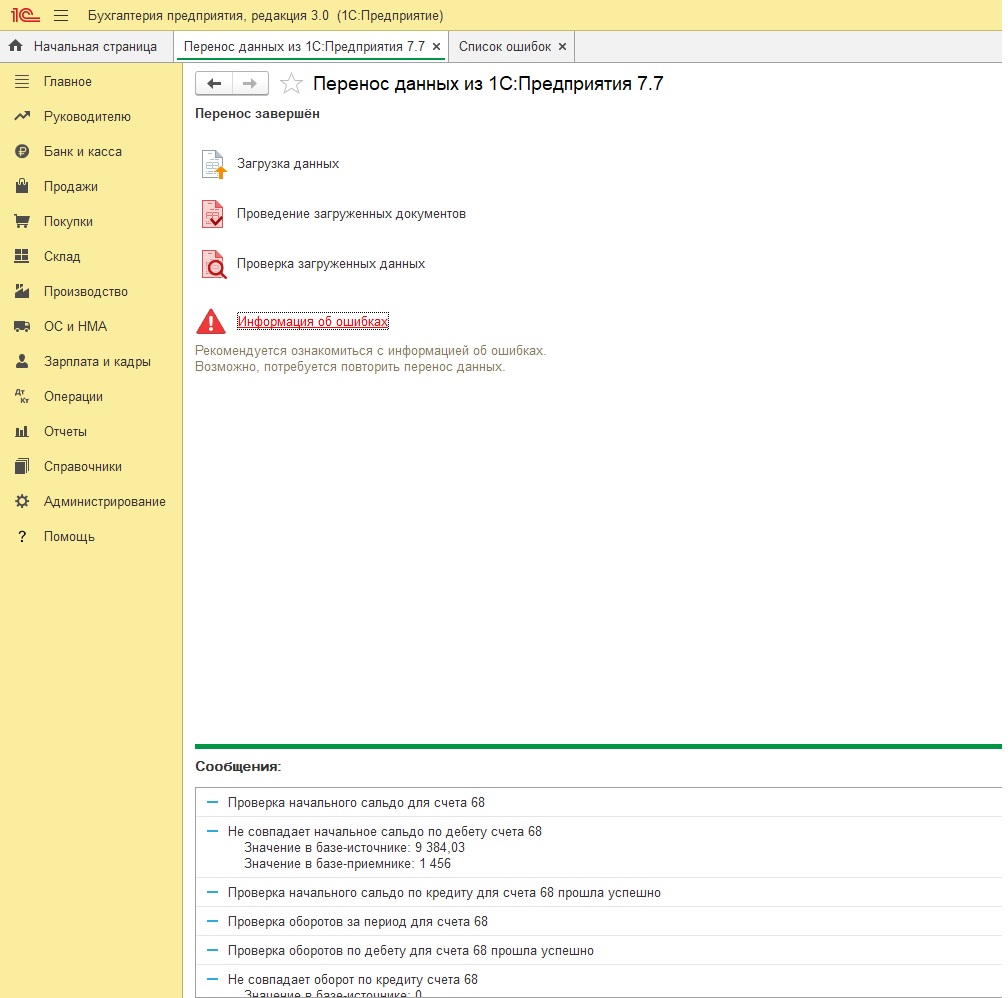Open the Покупки section

pos(68,221)
